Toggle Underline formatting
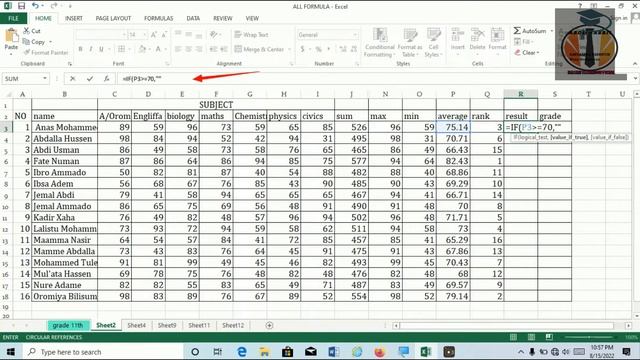 pyautogui.click(x=101, y=49)
